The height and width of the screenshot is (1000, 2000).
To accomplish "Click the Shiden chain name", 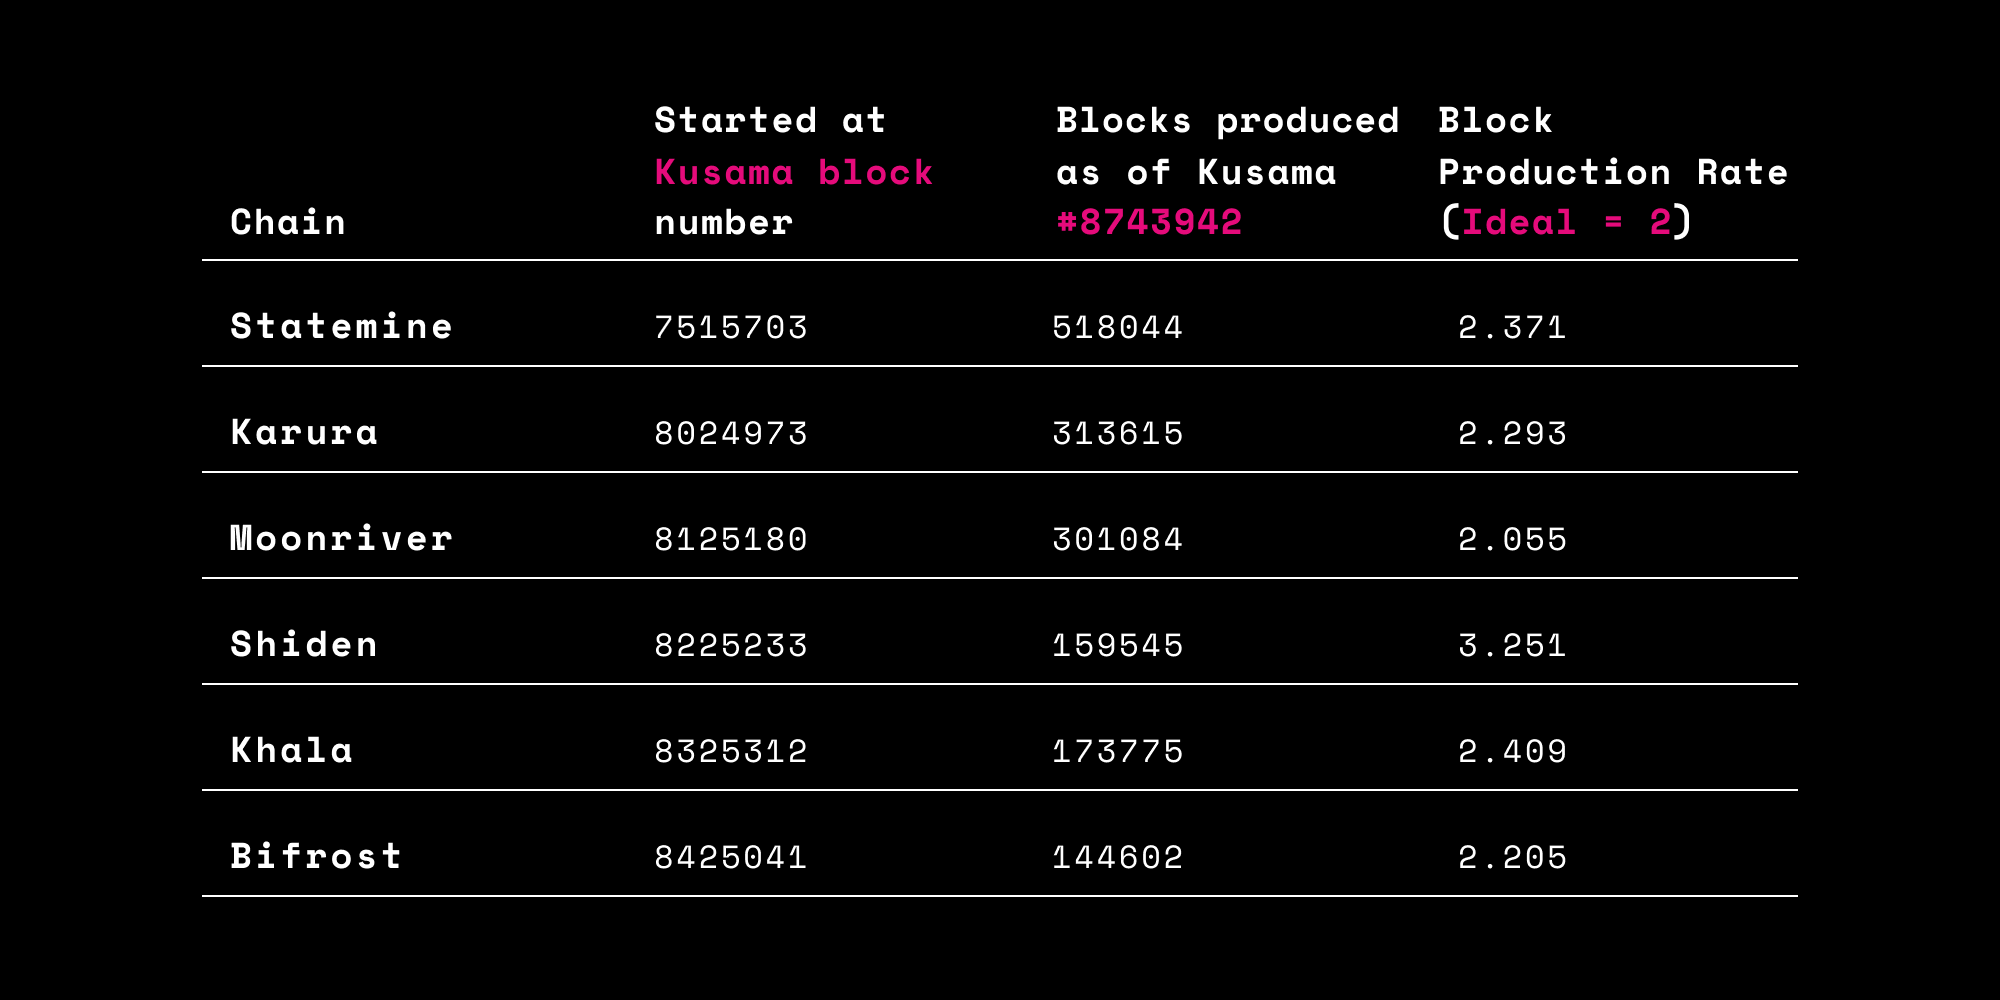I will 304,645.
